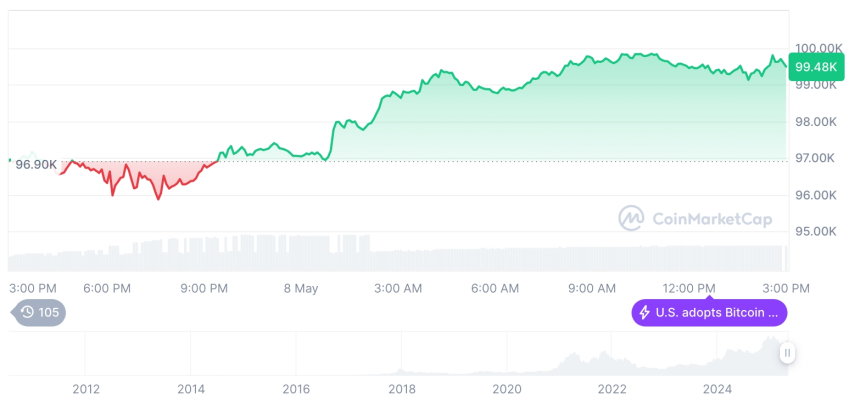The width and height of the screenshot is (860, 401).
Task: Click the 95.00K price axis label
Action: (816, 231)
